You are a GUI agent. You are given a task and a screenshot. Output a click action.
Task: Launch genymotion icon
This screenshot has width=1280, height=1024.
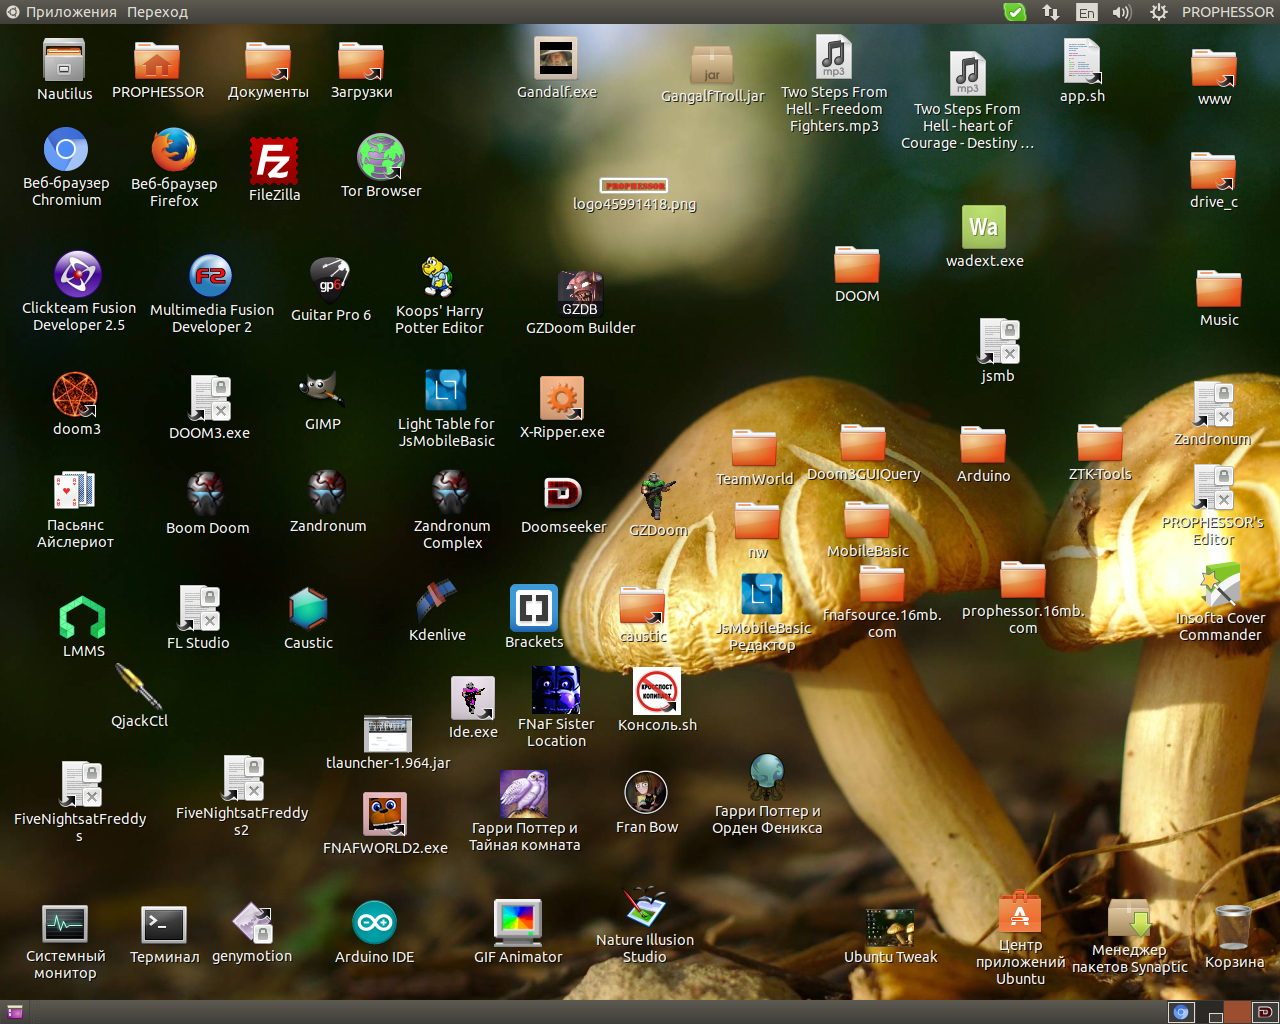pos(252,923)
